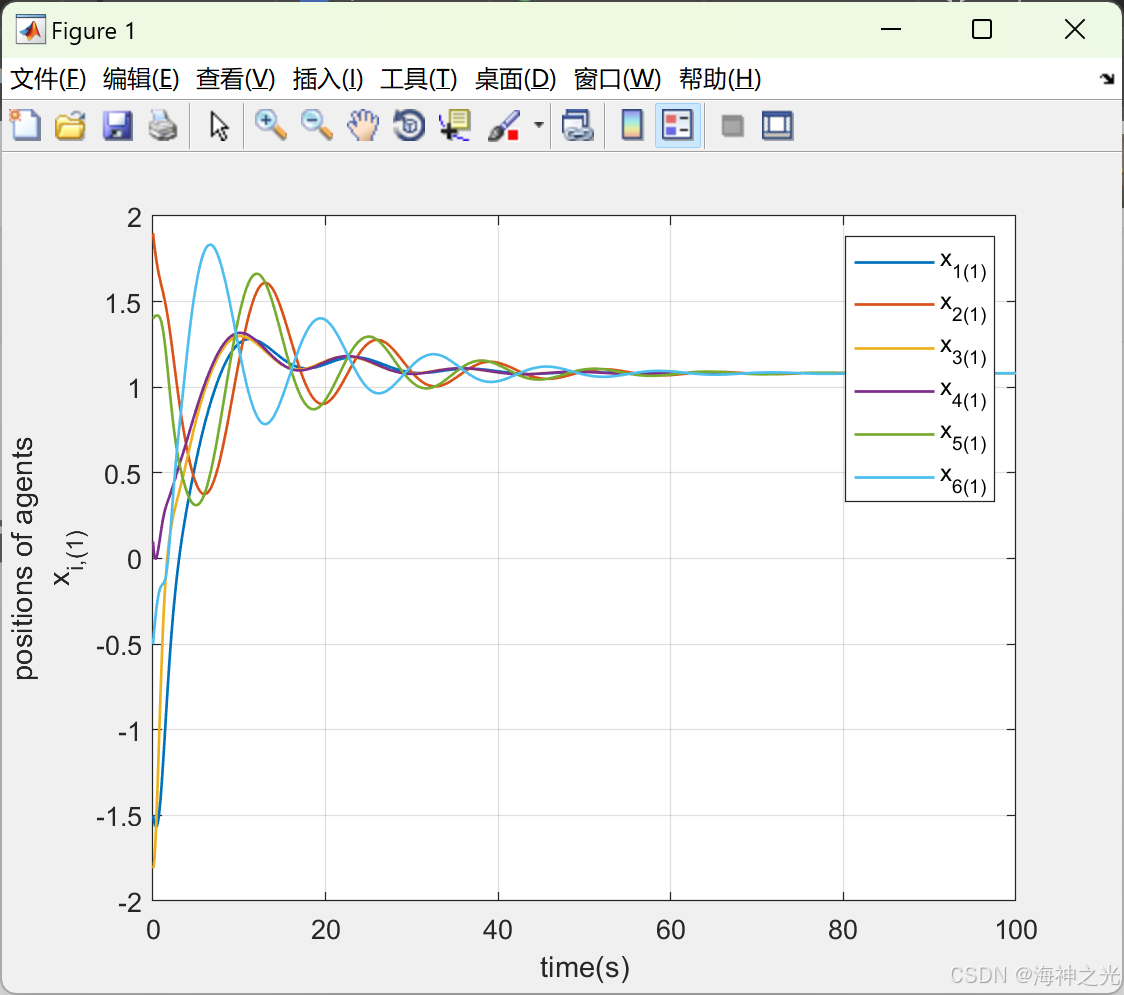Close the Figure 1 window
This screenshot has width=1124, height=995.
(1075, 29)
